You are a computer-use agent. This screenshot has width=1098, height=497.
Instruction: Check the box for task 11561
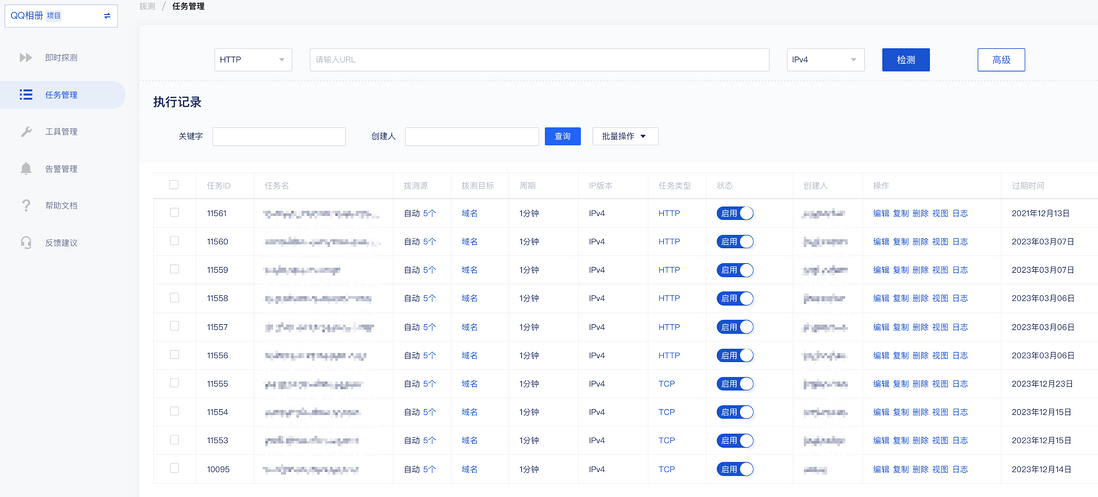tap(174, 212)
